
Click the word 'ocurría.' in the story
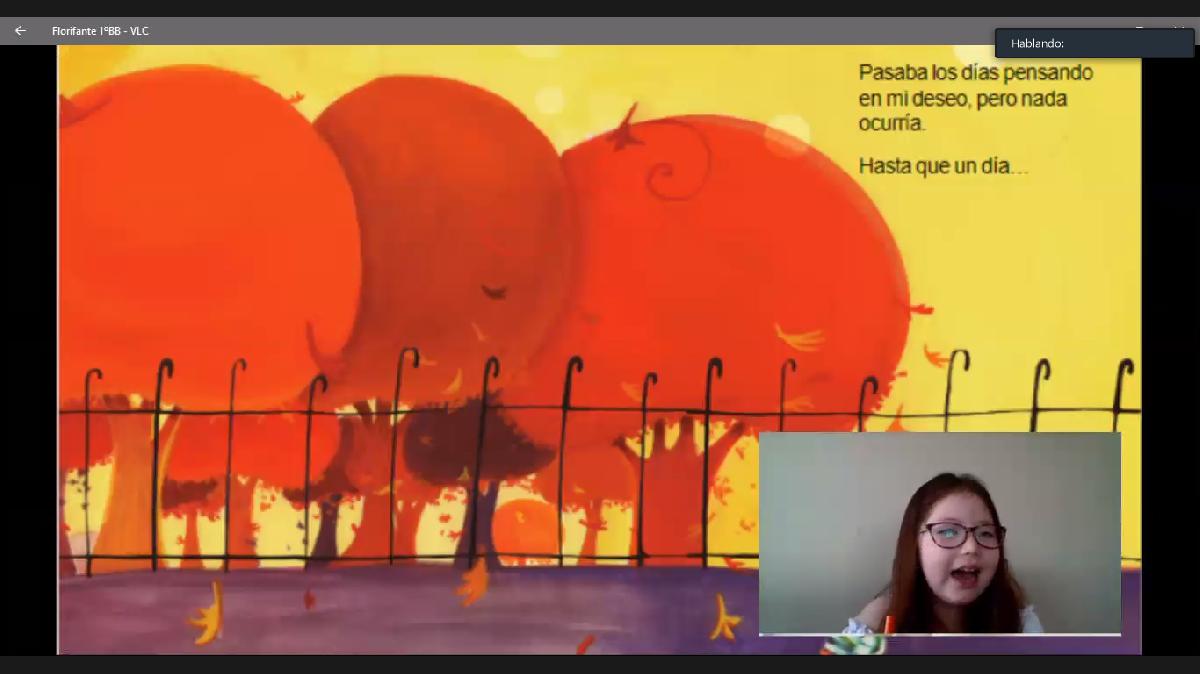point(892,124)
